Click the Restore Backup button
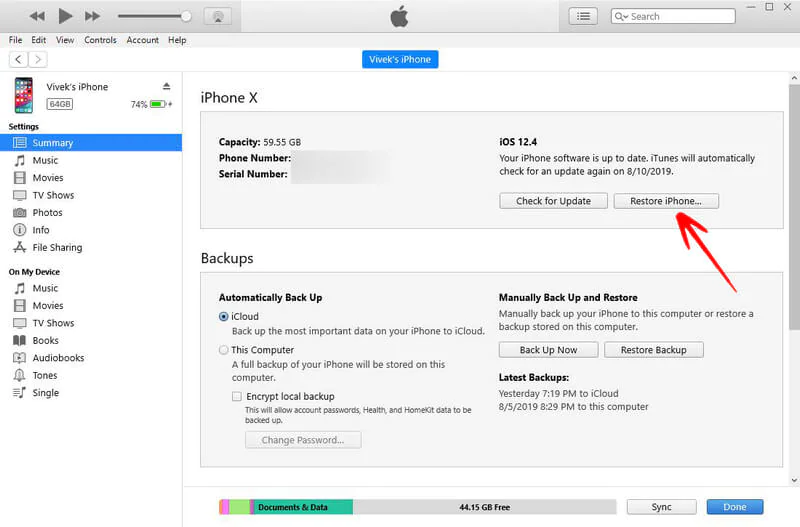This screenshot has height=527, width=800. 654,350
